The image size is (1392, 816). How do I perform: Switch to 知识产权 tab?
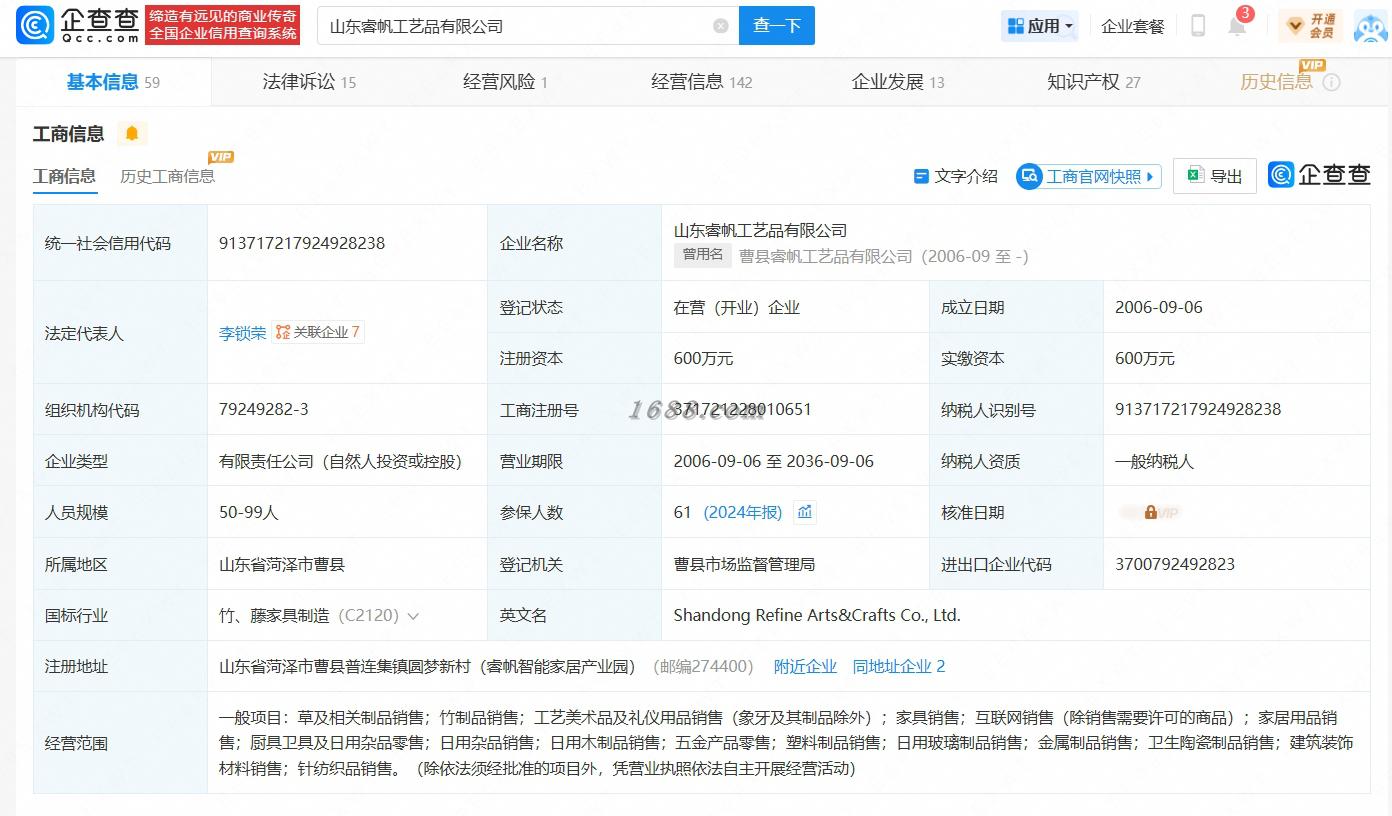[x=1093, y=82]
